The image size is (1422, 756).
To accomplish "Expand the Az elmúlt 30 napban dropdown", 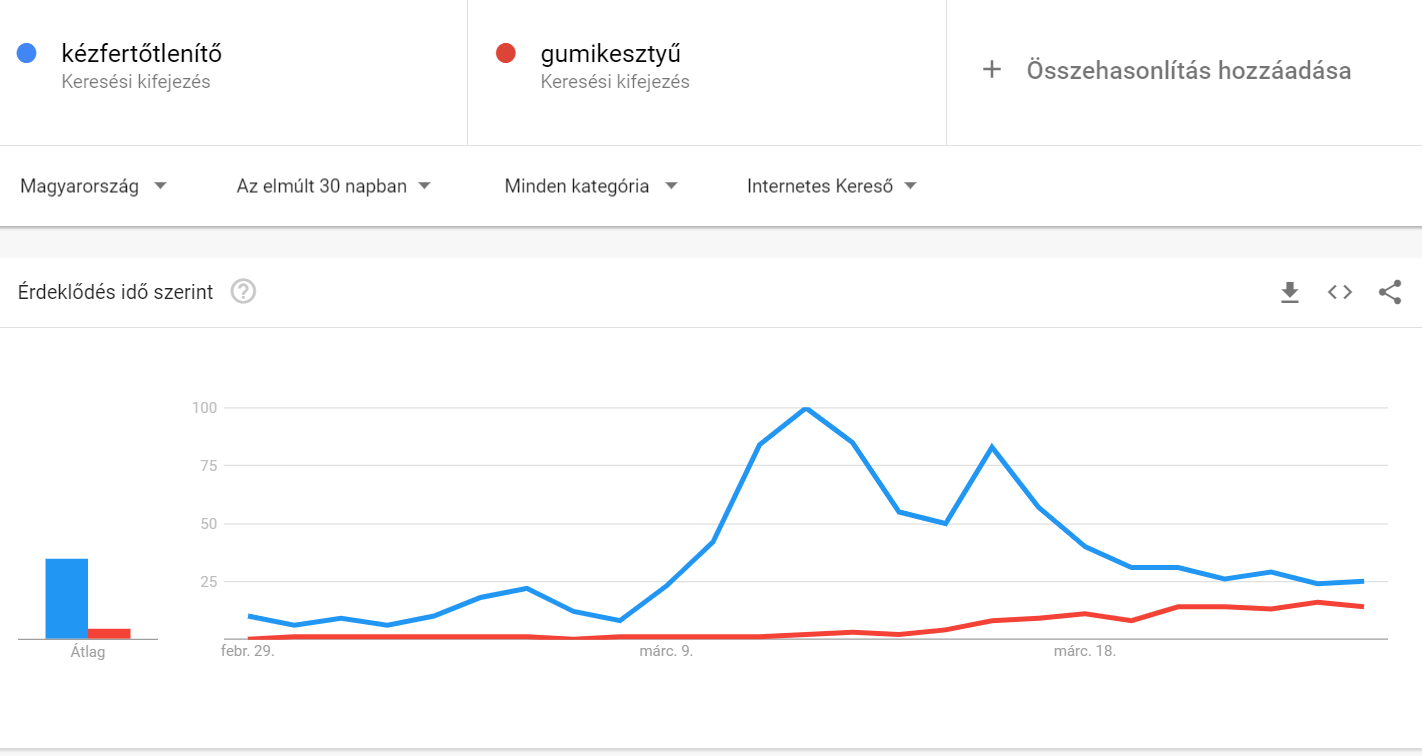I will (333, 186).
